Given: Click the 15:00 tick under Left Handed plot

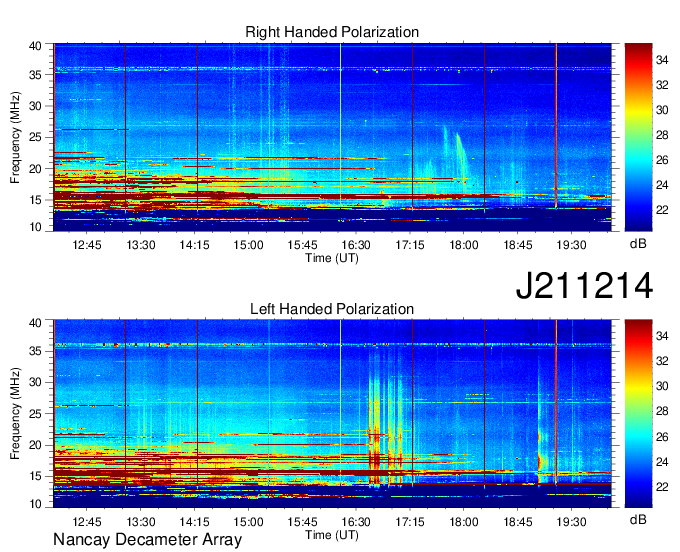Looking at the screenshot, I should point(248,521).
